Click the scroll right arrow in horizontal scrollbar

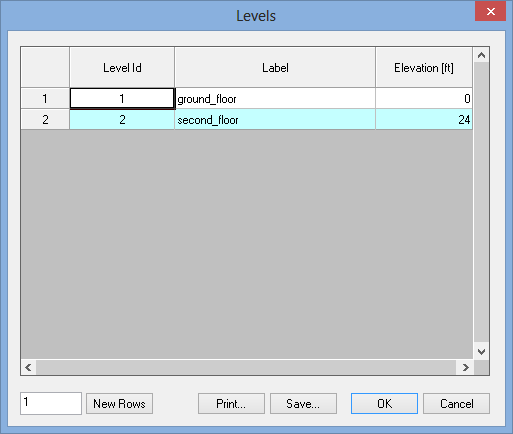pyautogui.click(x=465, y=367)
